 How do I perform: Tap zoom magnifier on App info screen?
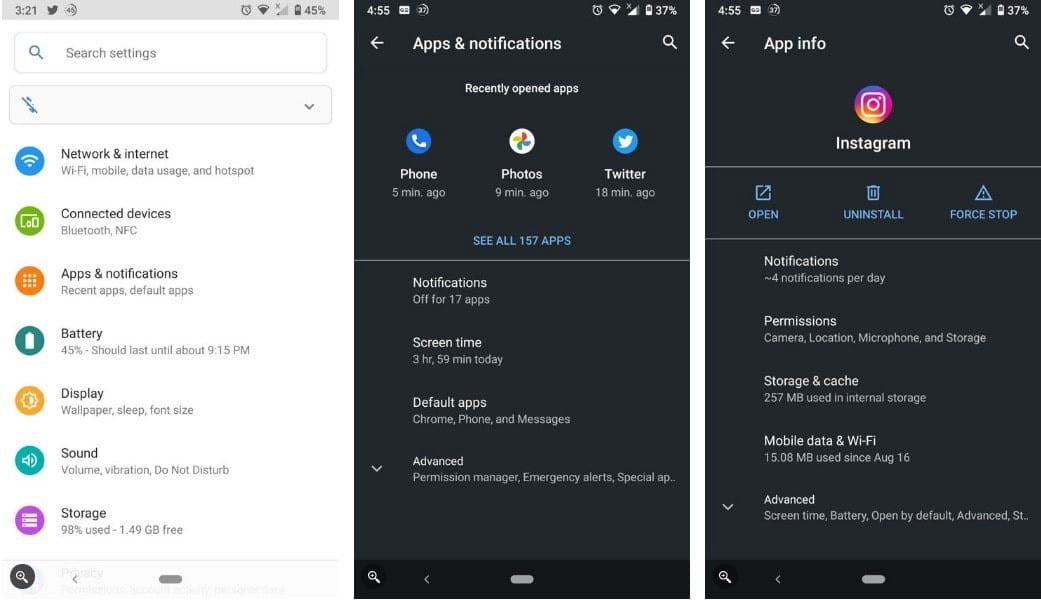click(x=725, y=577)
